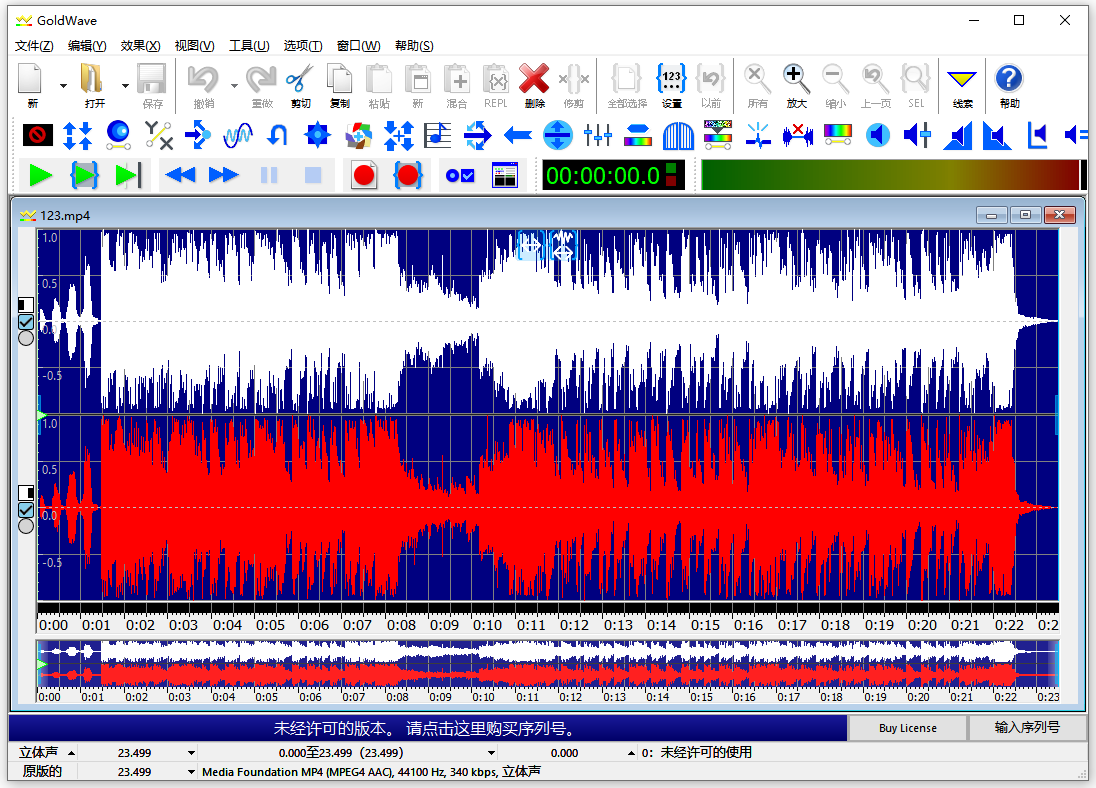Expand the New file dropdown arrow

click(x=64, y=86)
